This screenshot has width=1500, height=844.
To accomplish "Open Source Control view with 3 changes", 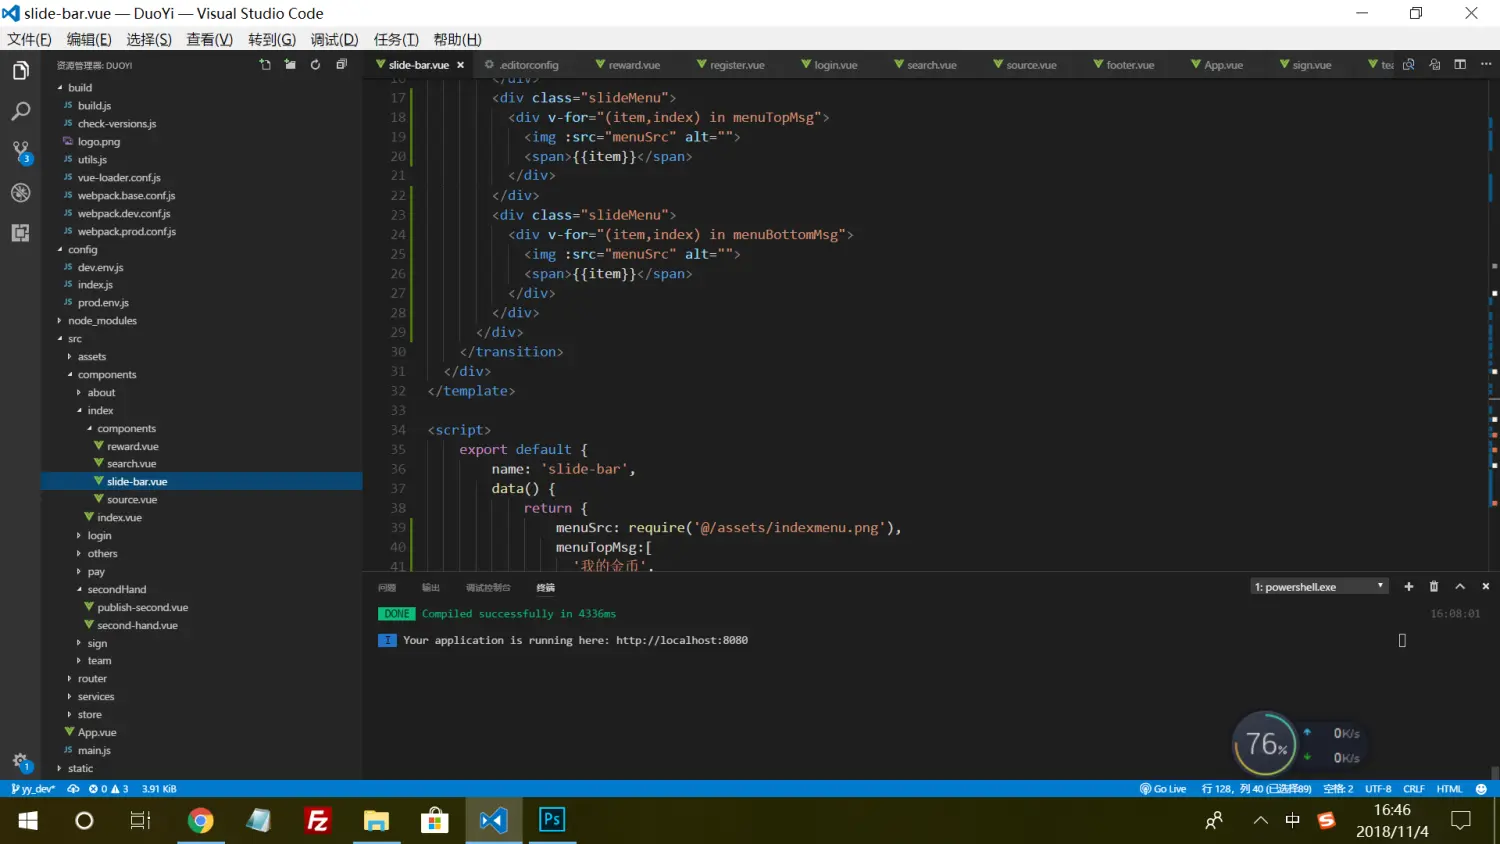I will [x=20, y=152].
